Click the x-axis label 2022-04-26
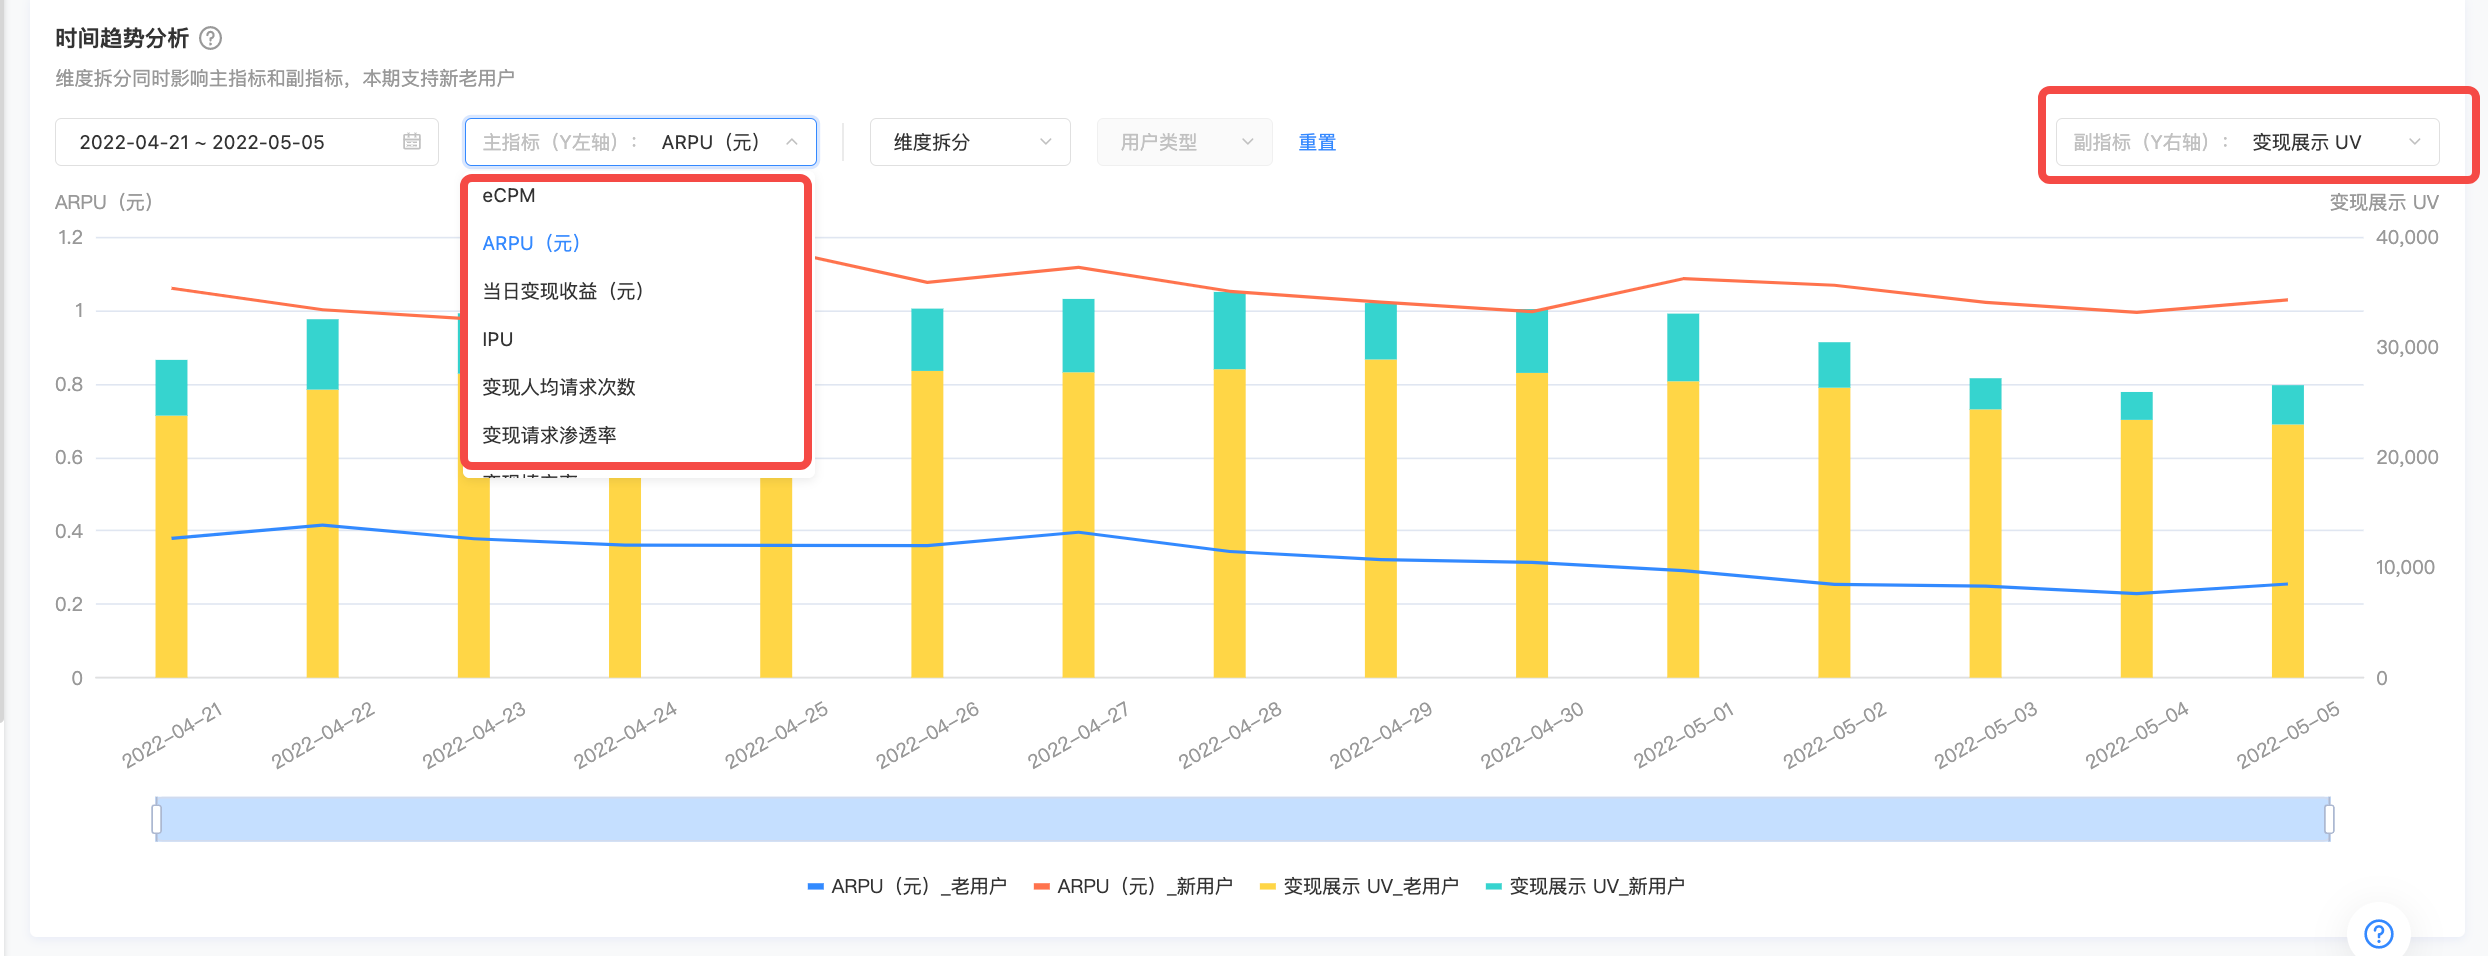 pyautogui.click(x=927, y=735)
